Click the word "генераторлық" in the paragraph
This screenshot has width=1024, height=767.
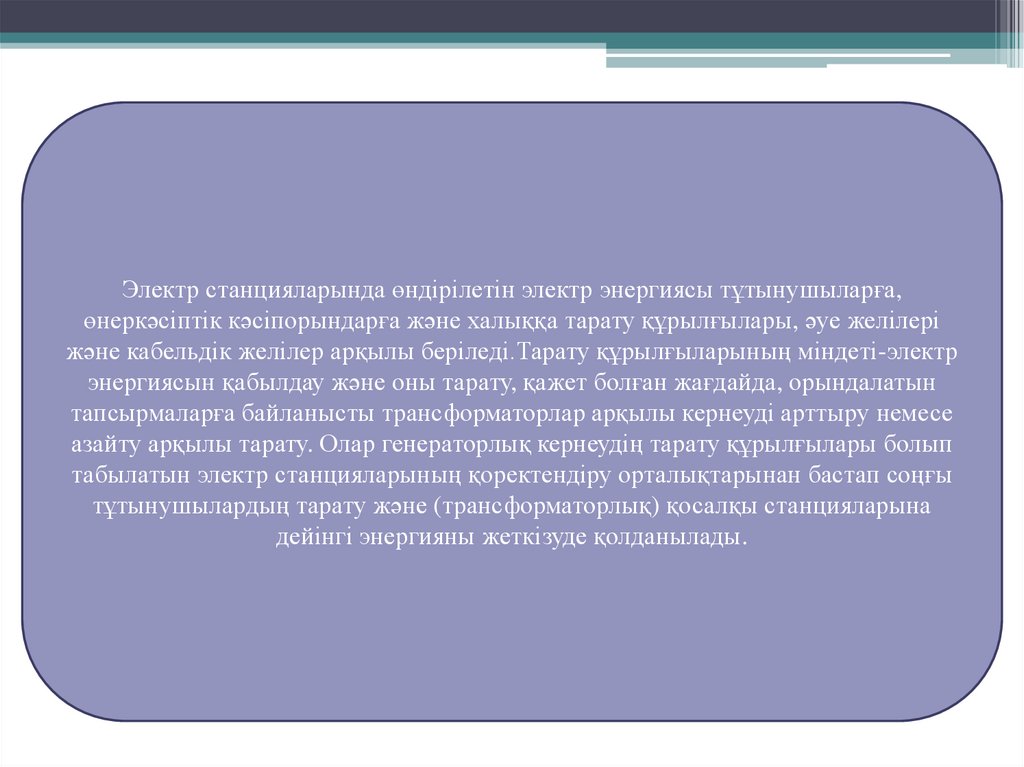point(457,445)
